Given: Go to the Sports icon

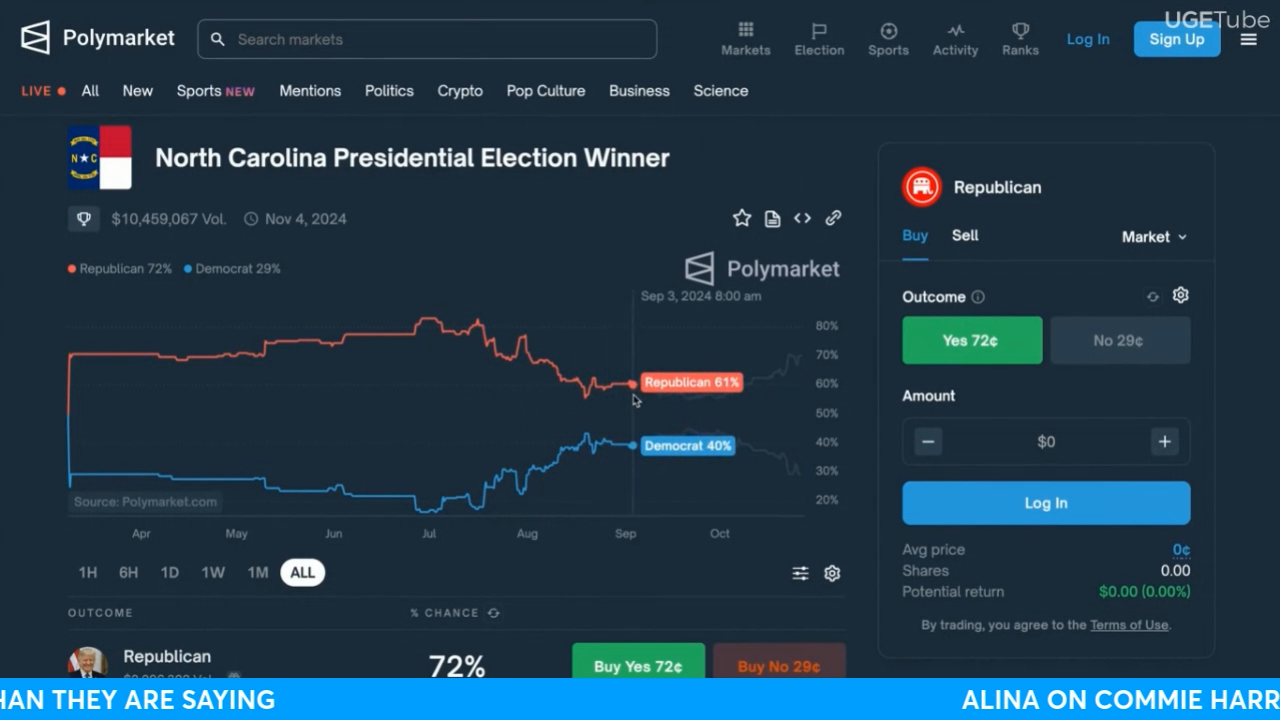Looking at the screenshot, I should (x=888, y=30).
